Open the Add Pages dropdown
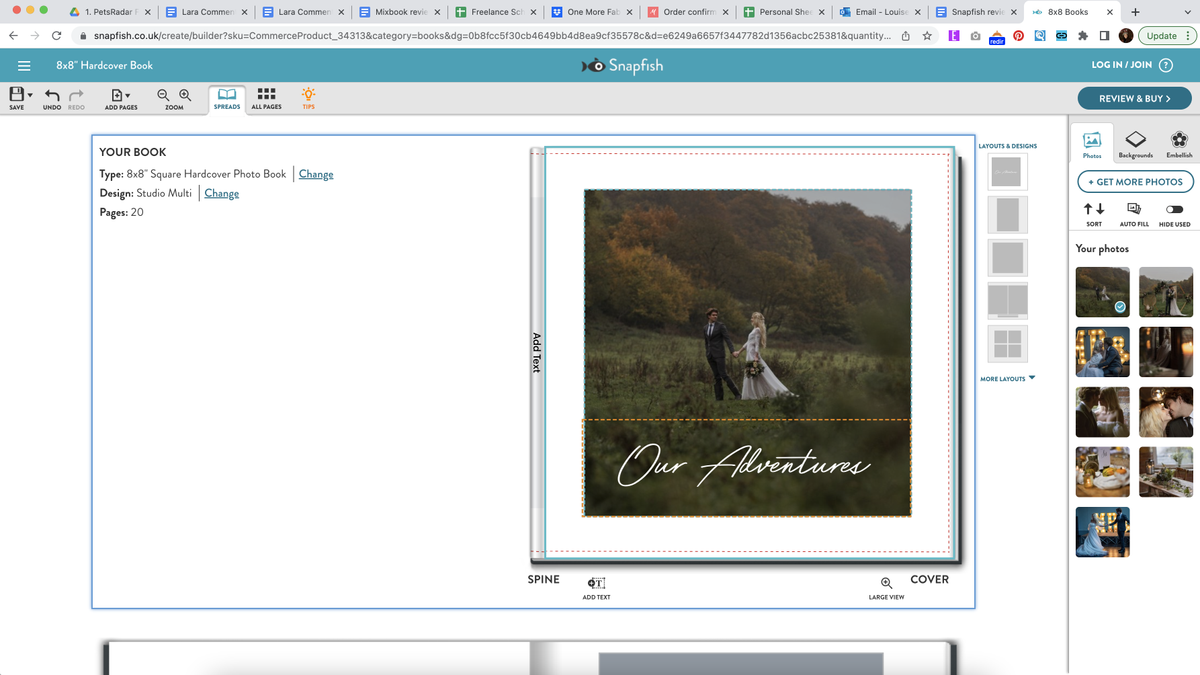1200x675 pixels. coord(121,96)
